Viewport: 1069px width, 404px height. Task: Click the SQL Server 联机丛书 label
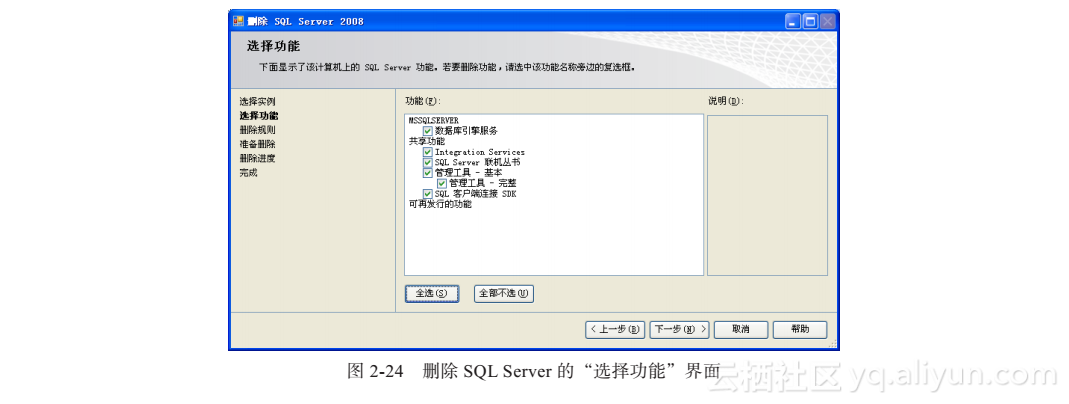click(478, 163)
